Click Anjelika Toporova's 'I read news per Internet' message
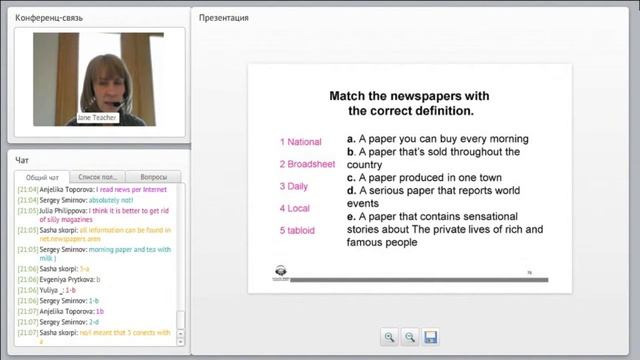Image resolution: width=640 pixels, height=360 pixels. [92, 189]
